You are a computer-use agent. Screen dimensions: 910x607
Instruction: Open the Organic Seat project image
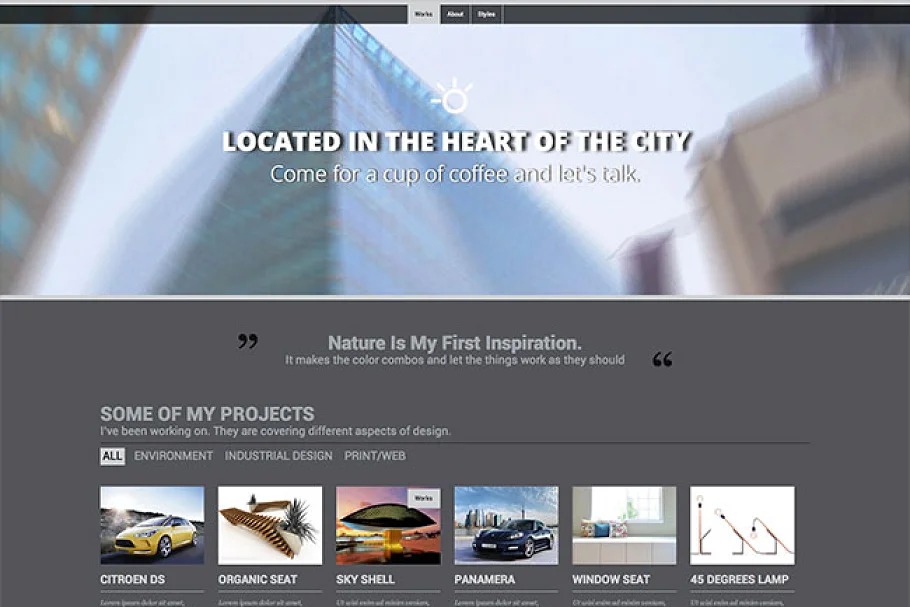click(270, 525)
